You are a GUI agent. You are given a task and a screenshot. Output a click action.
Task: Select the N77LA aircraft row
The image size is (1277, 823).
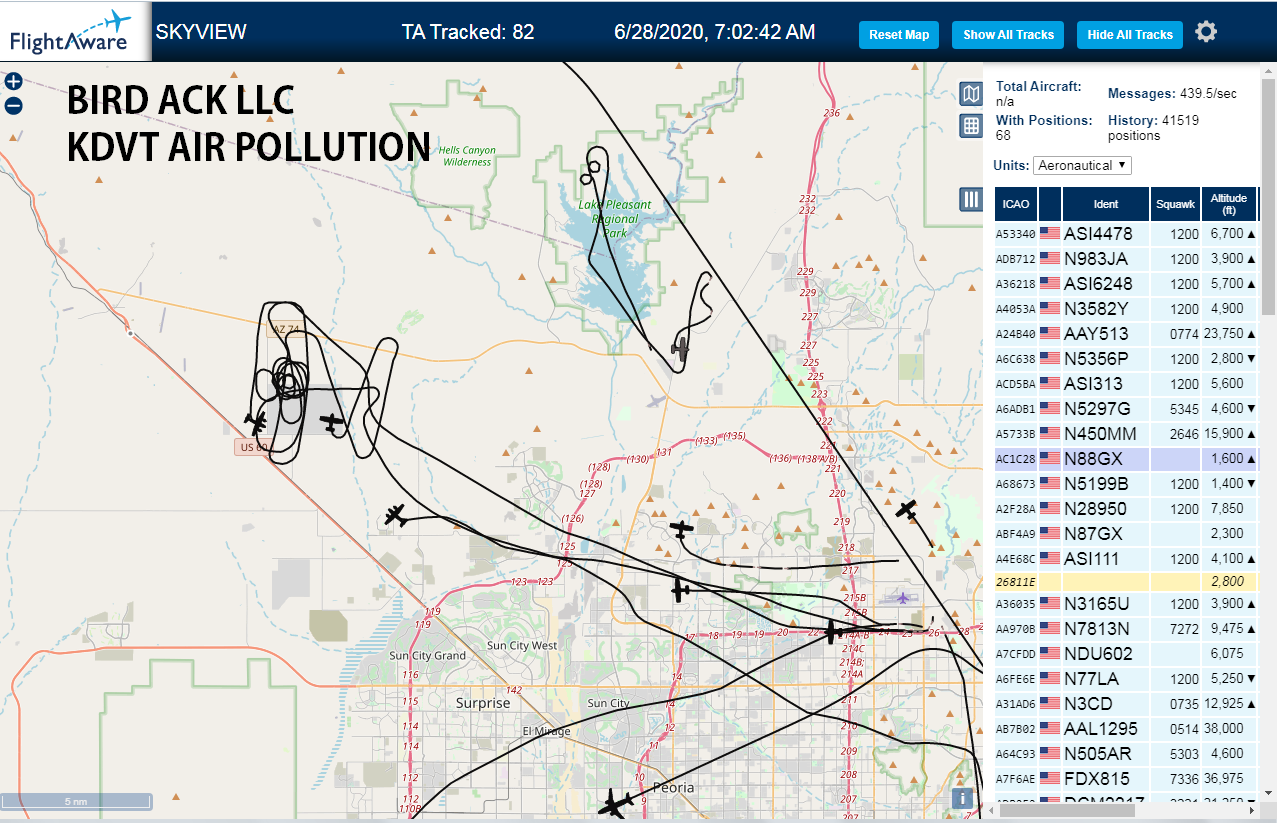[x=1127, y=679]
